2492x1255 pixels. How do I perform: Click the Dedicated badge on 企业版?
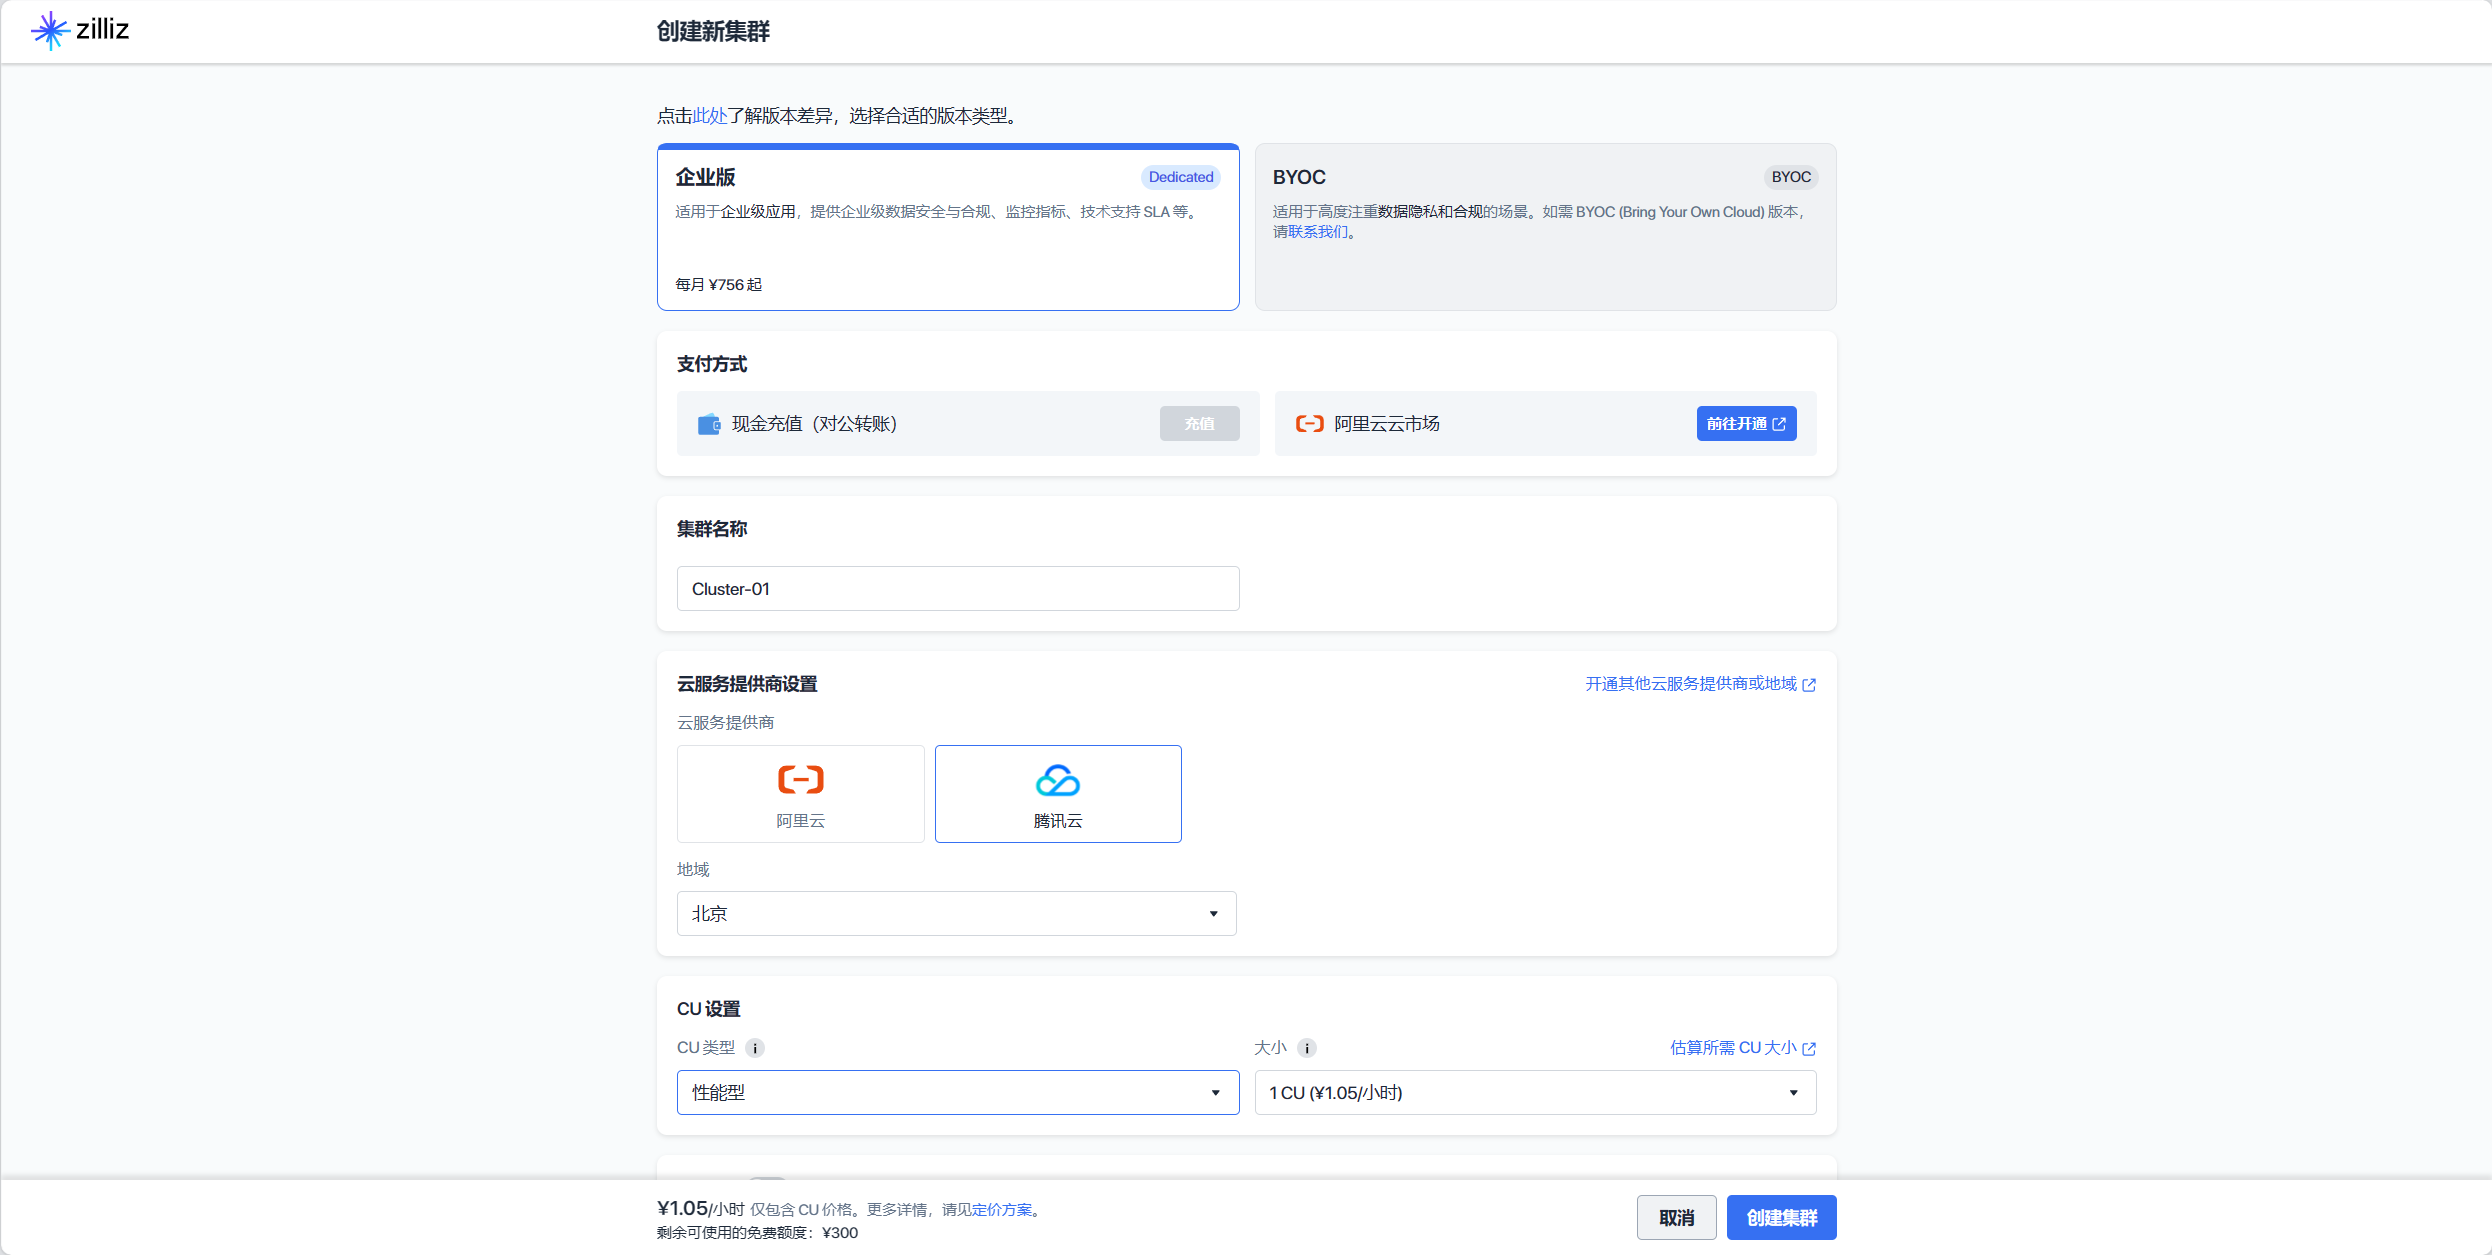(1181, 177)
